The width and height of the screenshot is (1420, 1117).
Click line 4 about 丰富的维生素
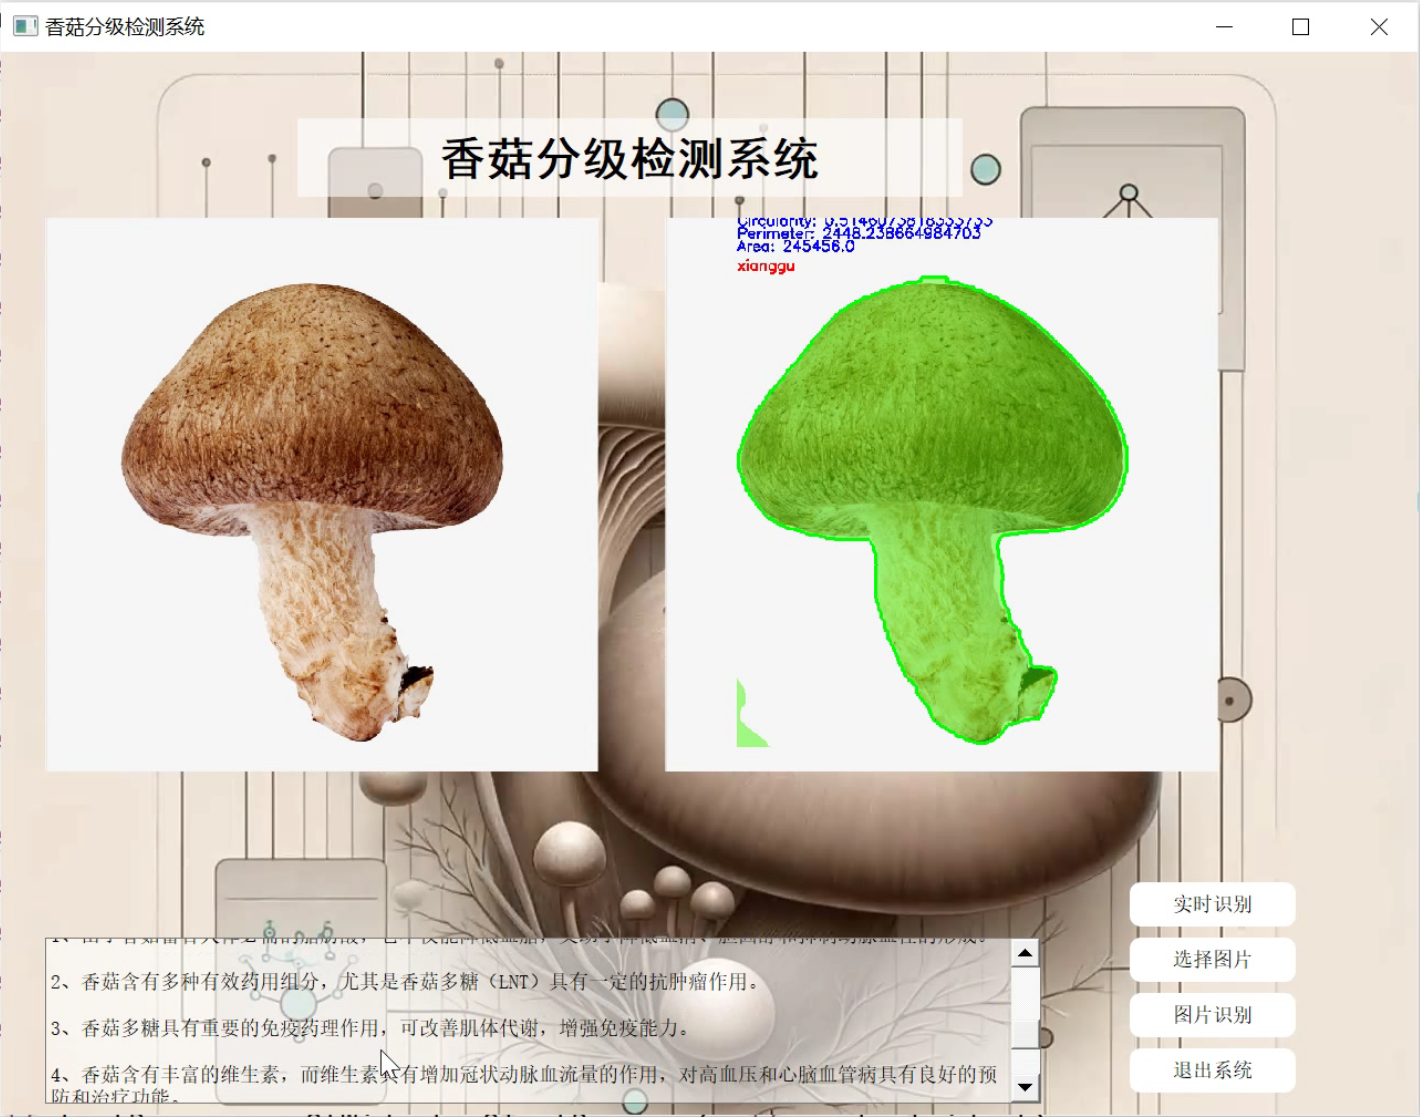524,1084
